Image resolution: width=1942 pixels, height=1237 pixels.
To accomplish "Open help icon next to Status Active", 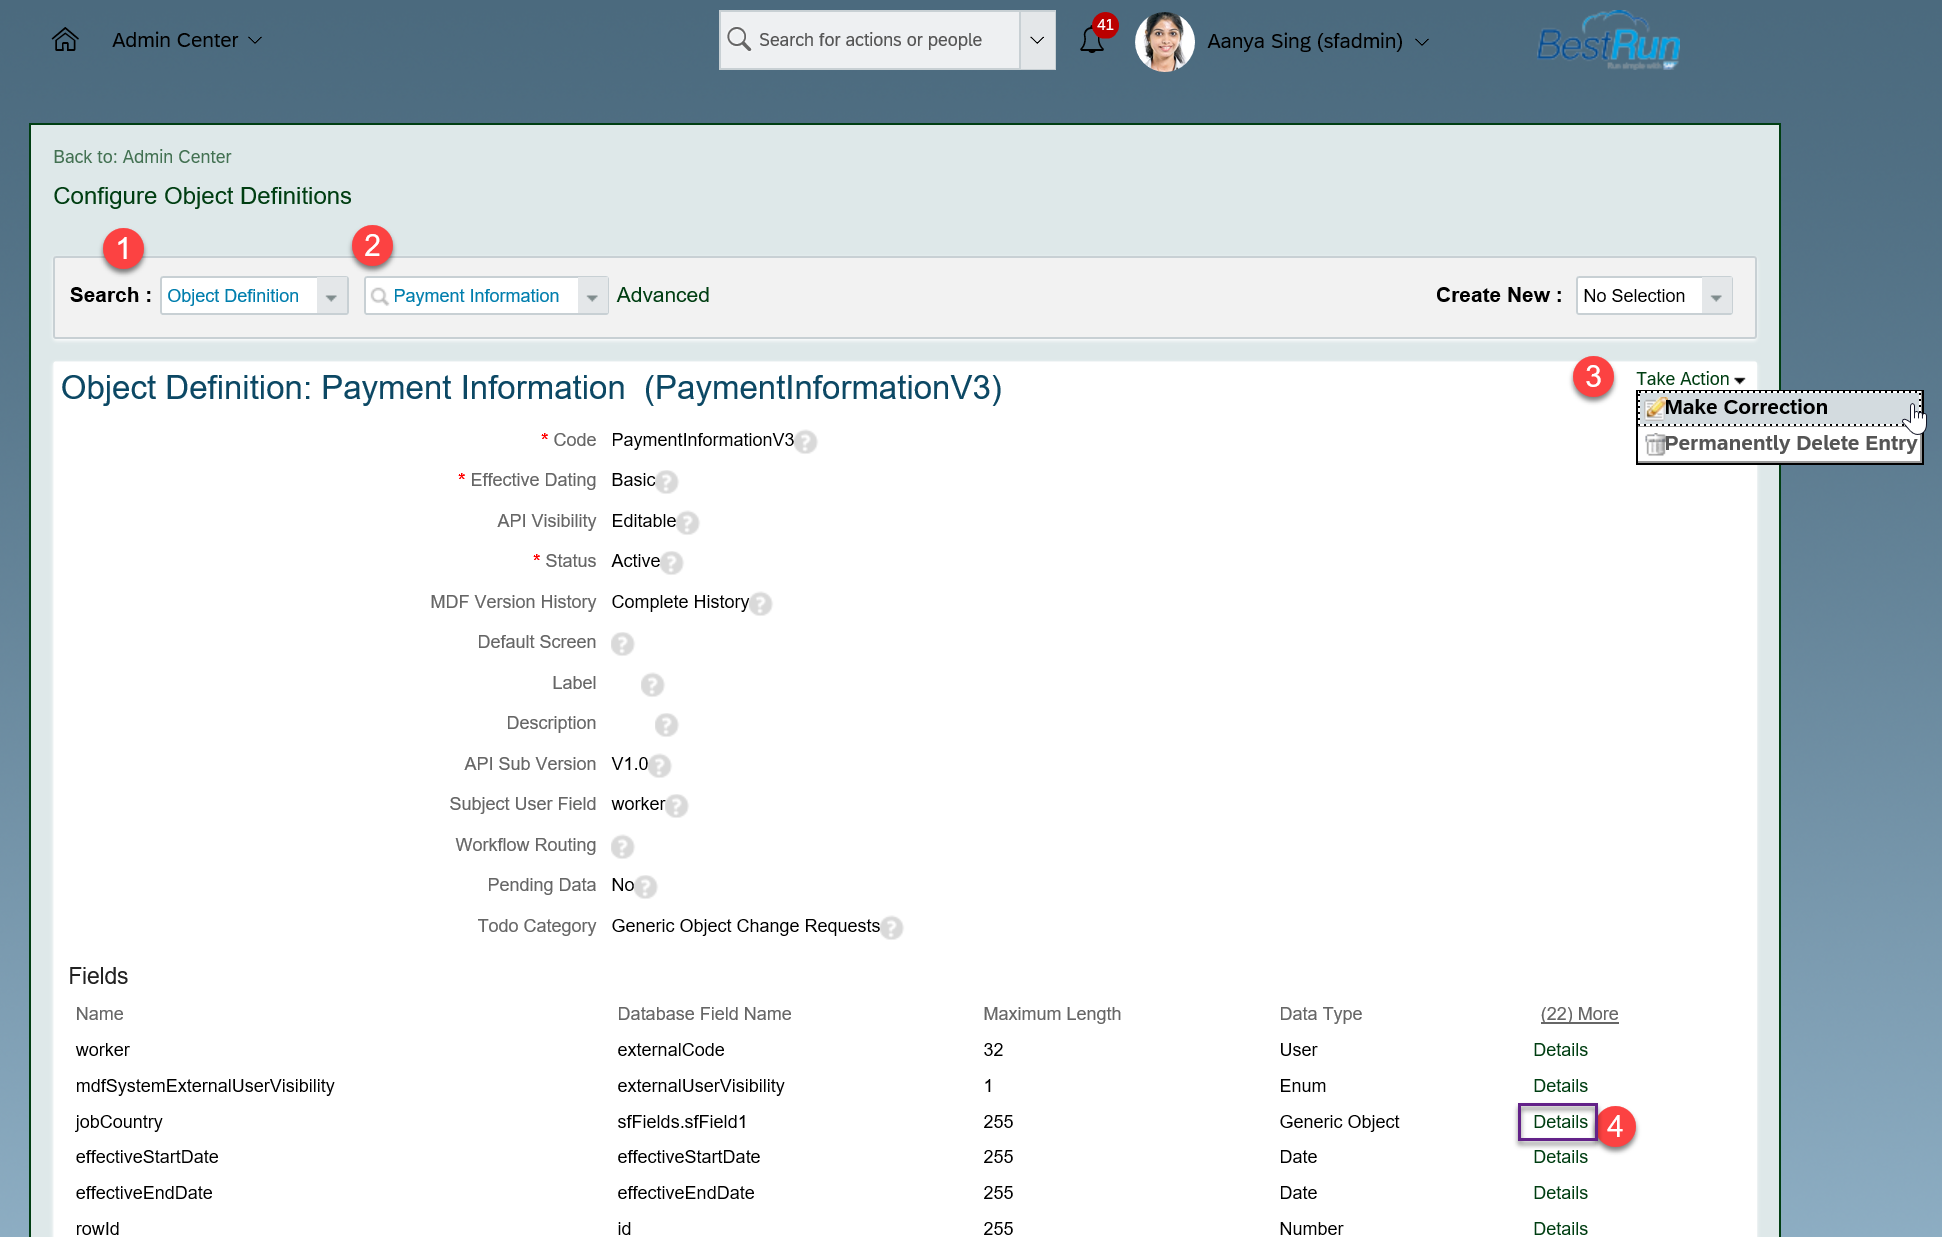I will [x=672, y=562].
